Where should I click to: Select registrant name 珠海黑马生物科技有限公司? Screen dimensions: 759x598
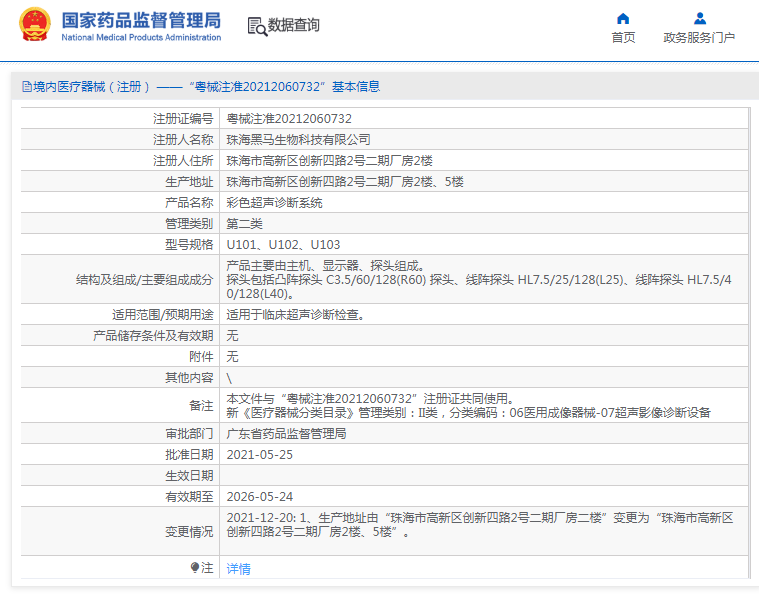coord(298,139)
